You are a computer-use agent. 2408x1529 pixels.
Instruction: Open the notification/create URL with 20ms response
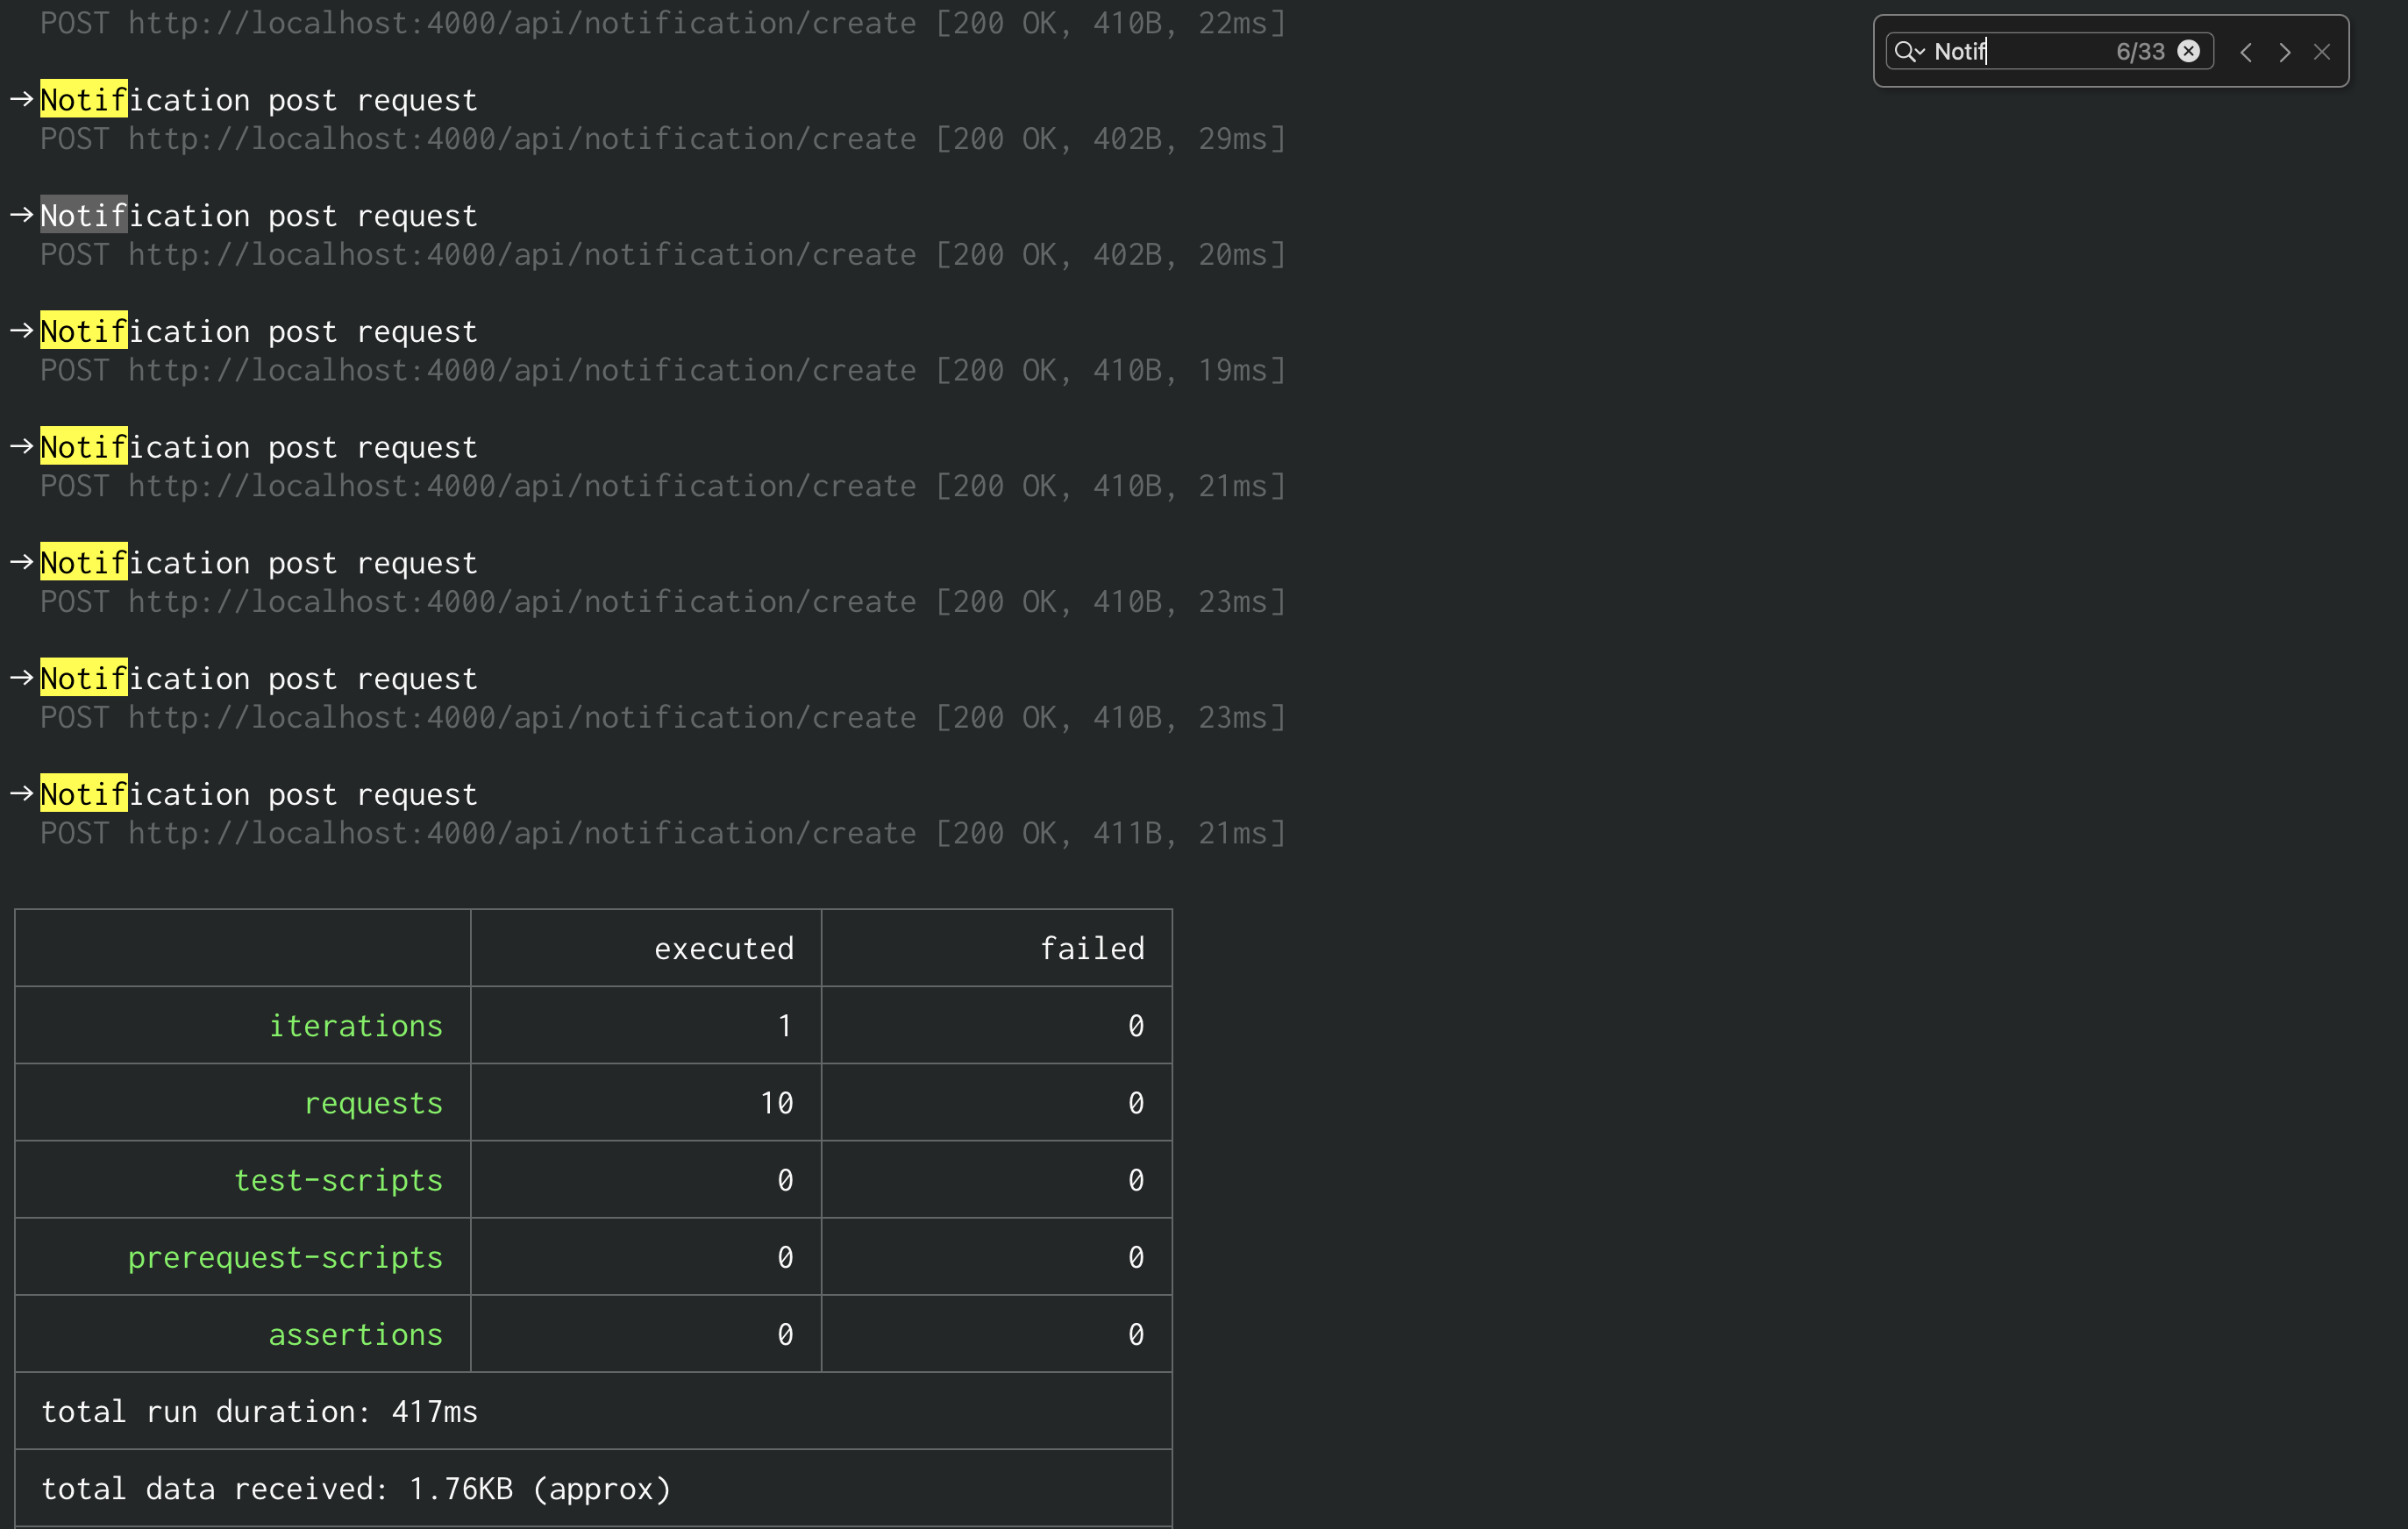(x=521, y=255)
